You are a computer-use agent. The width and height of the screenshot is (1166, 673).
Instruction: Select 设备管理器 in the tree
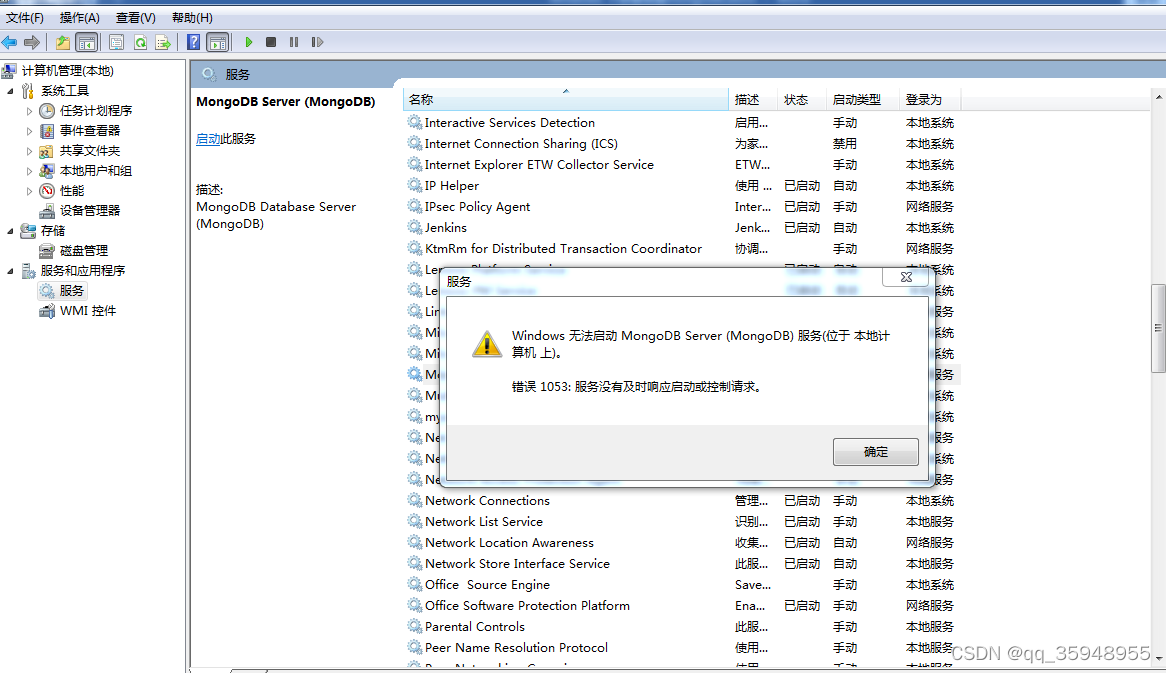(x=90, y=211)
